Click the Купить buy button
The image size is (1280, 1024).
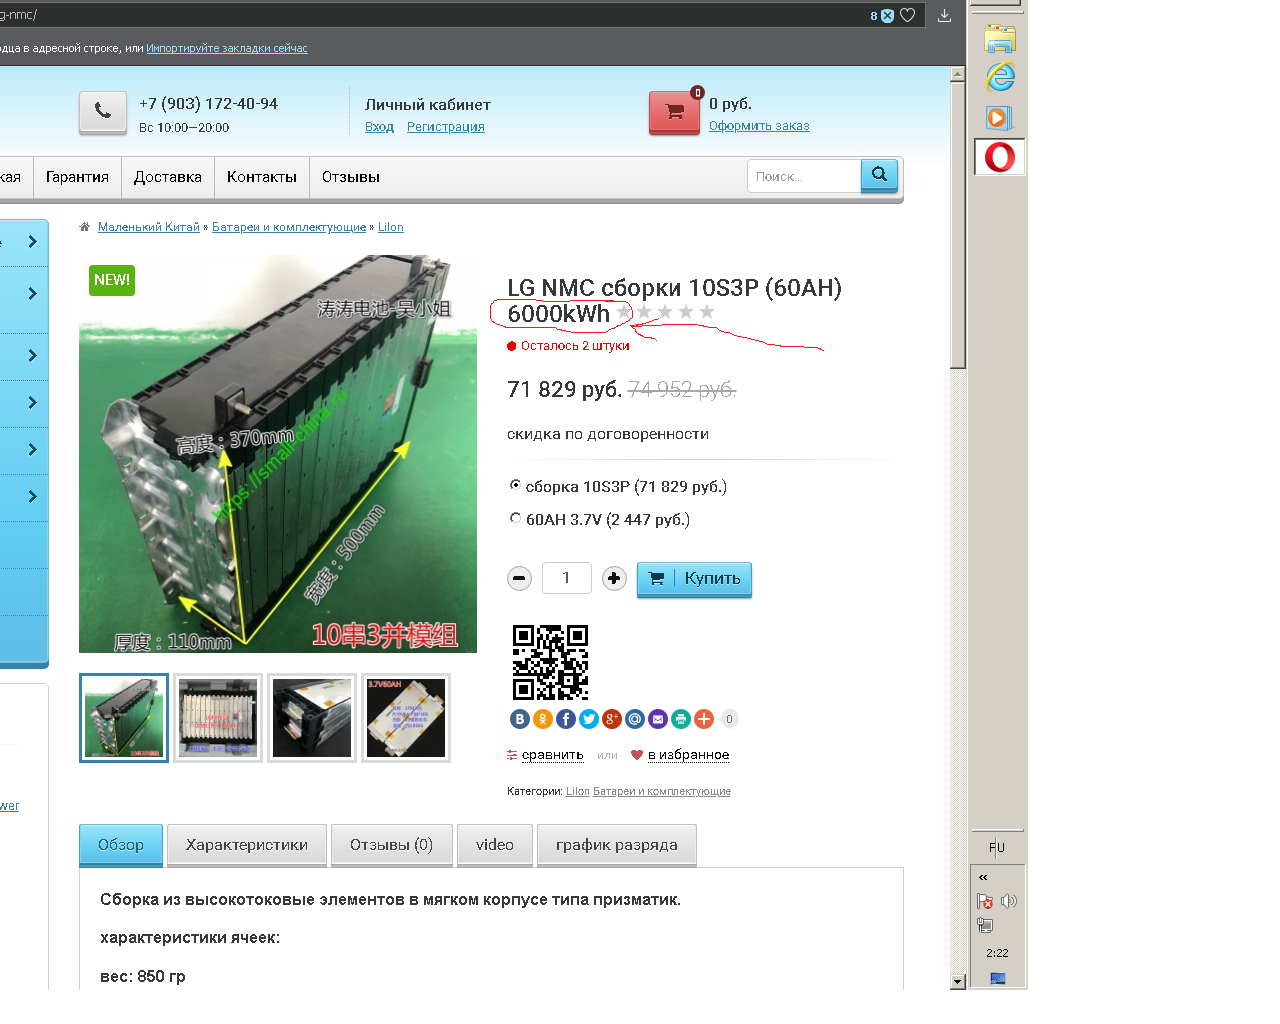tap(694, 579)
